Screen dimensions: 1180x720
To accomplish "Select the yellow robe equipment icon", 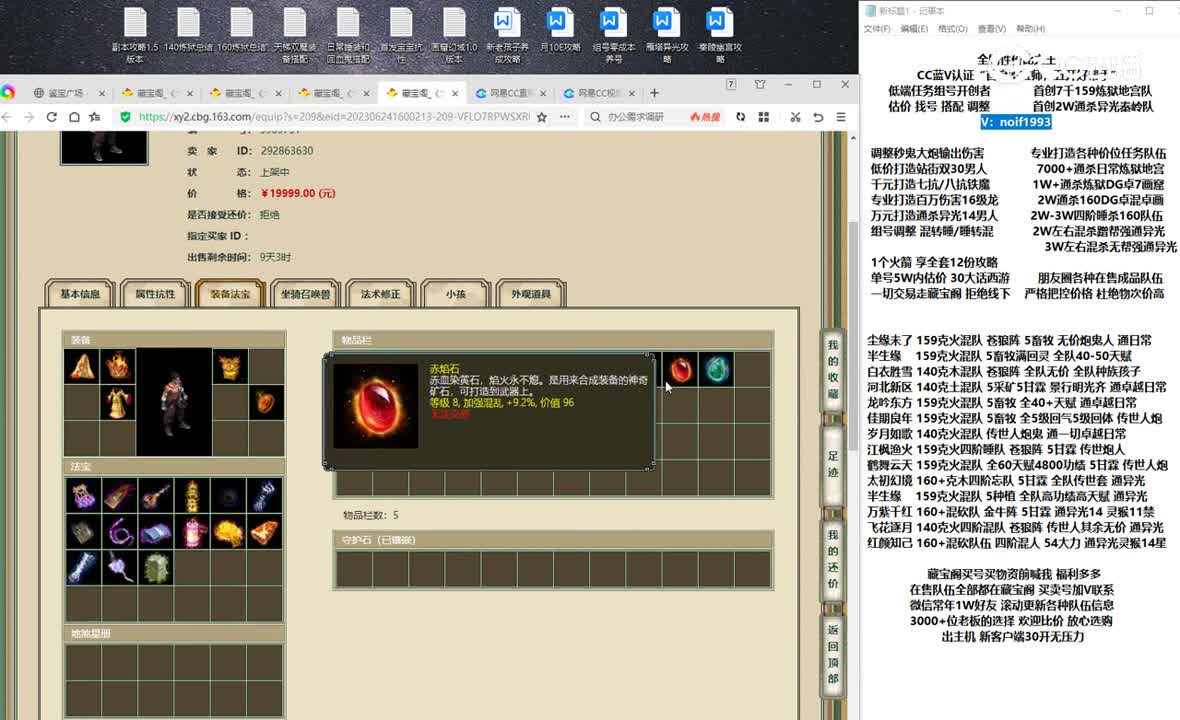I will pos(118,404).
